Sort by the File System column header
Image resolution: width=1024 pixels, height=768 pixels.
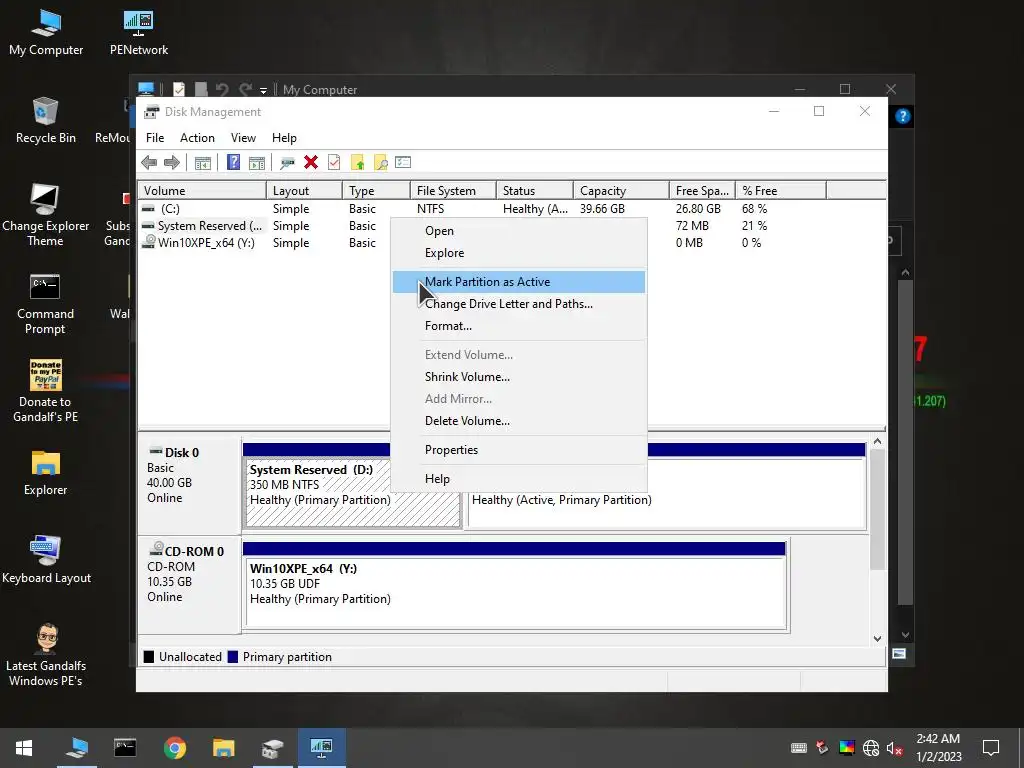click(x=453, y=191)
